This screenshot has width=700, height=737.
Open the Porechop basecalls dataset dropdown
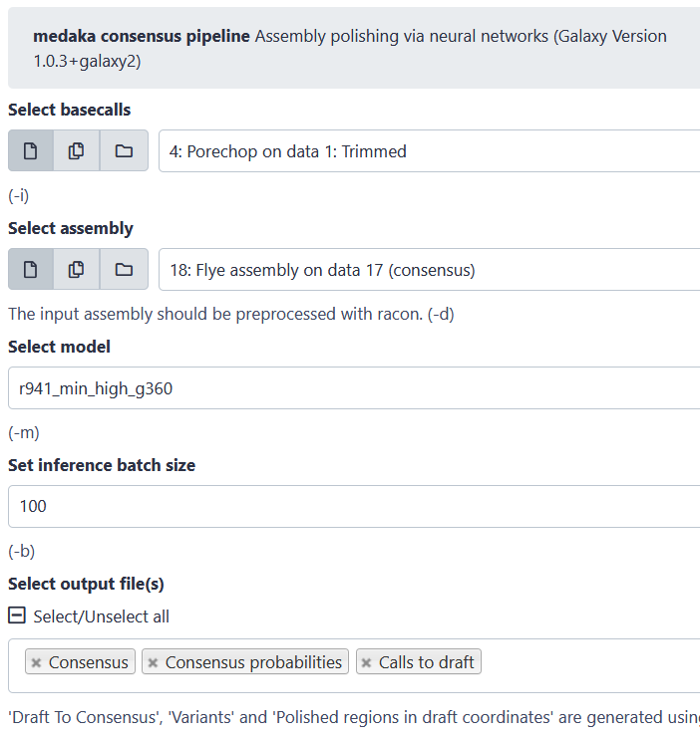(x=428, y=151)
